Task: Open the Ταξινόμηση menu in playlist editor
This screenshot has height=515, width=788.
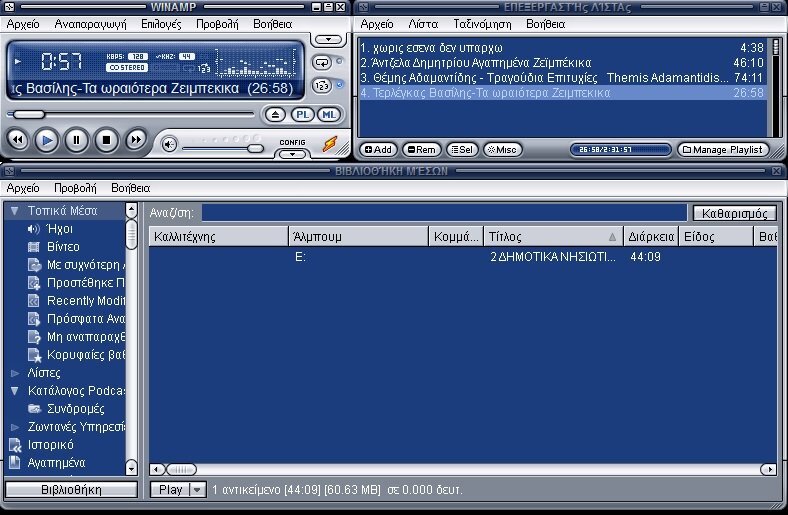Action: click(482, 24)
